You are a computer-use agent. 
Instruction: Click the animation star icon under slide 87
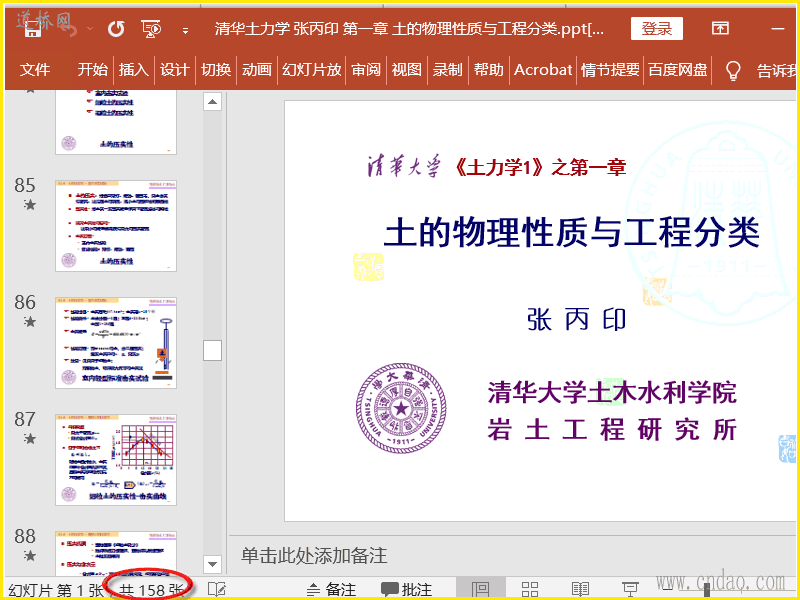coord(30,438)
